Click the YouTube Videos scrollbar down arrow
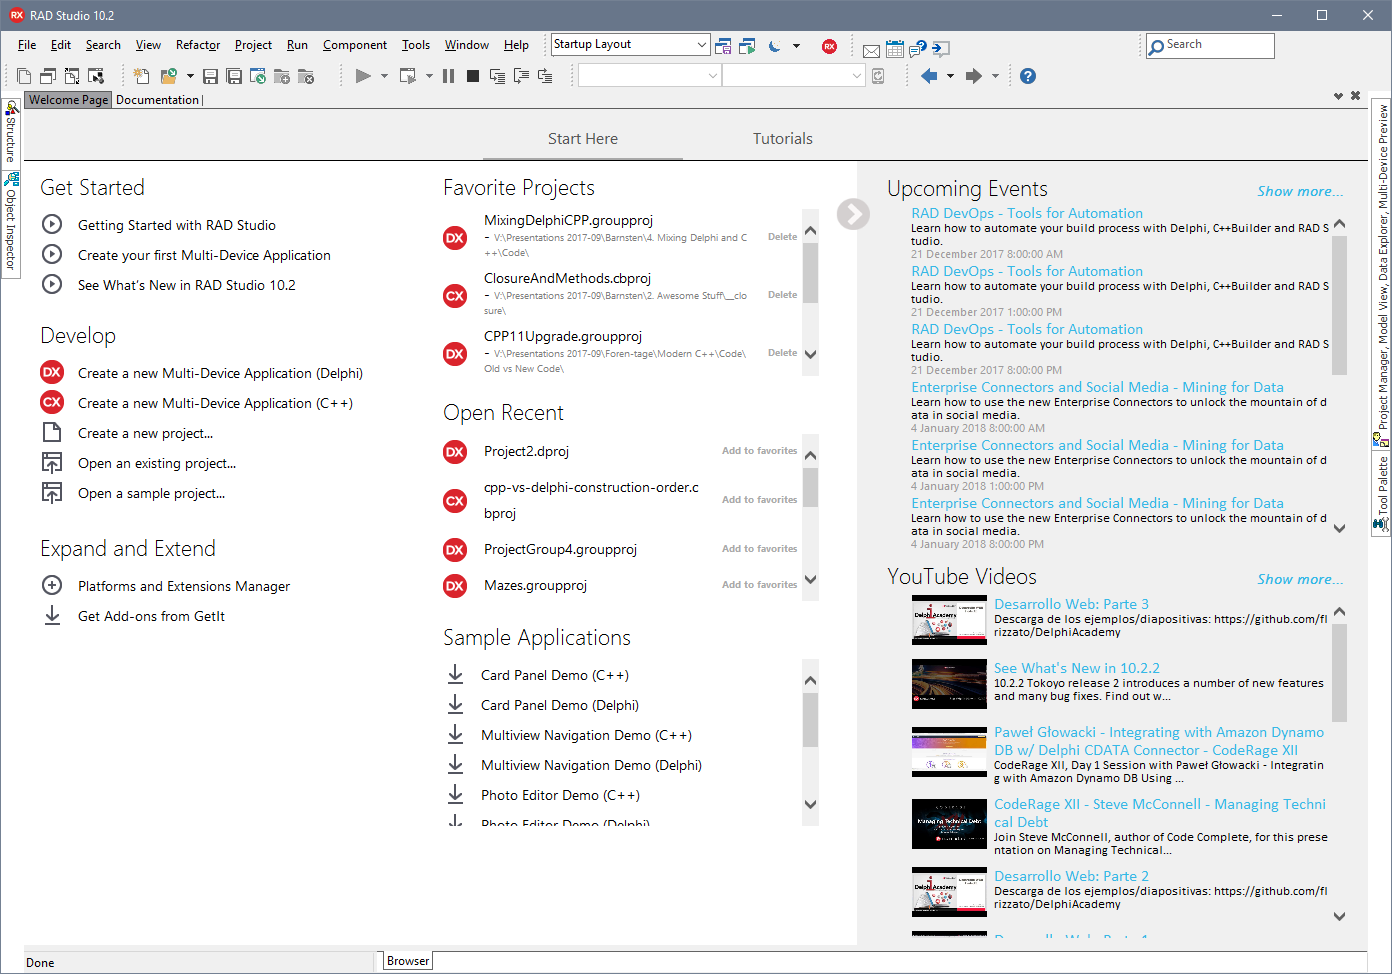 pos(1340,916)
